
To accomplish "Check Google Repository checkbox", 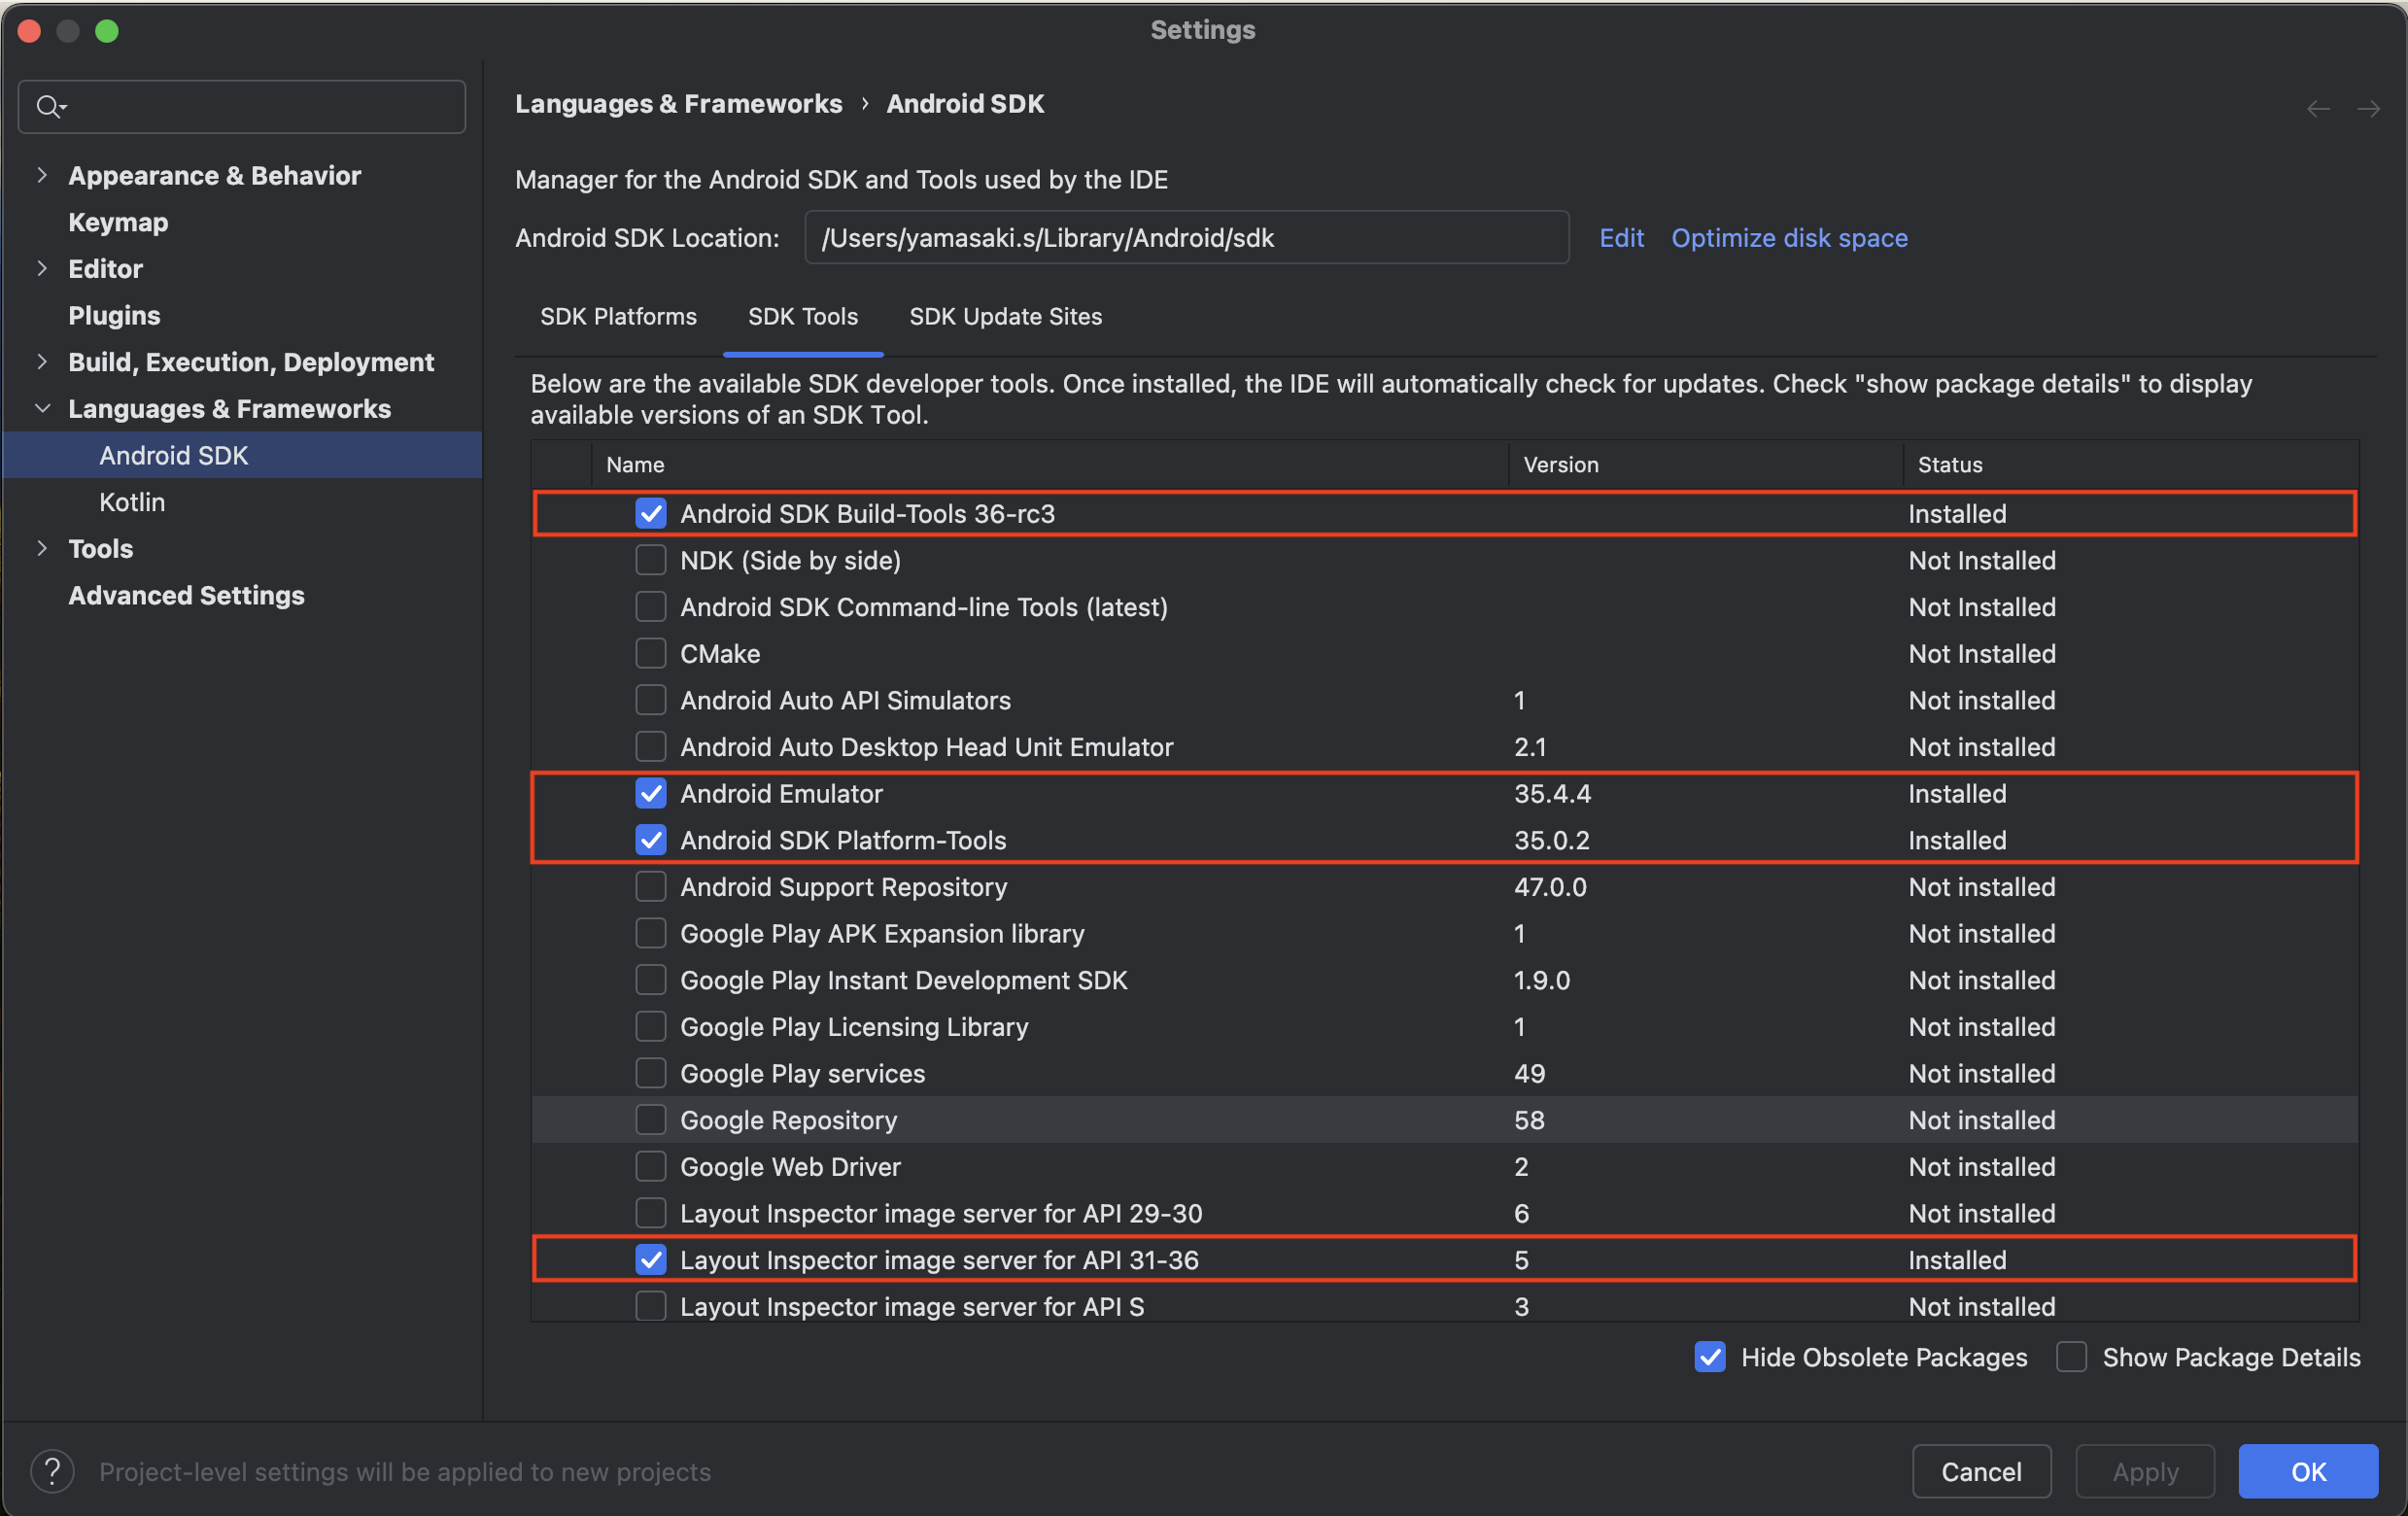I will tap(651, 1120).
